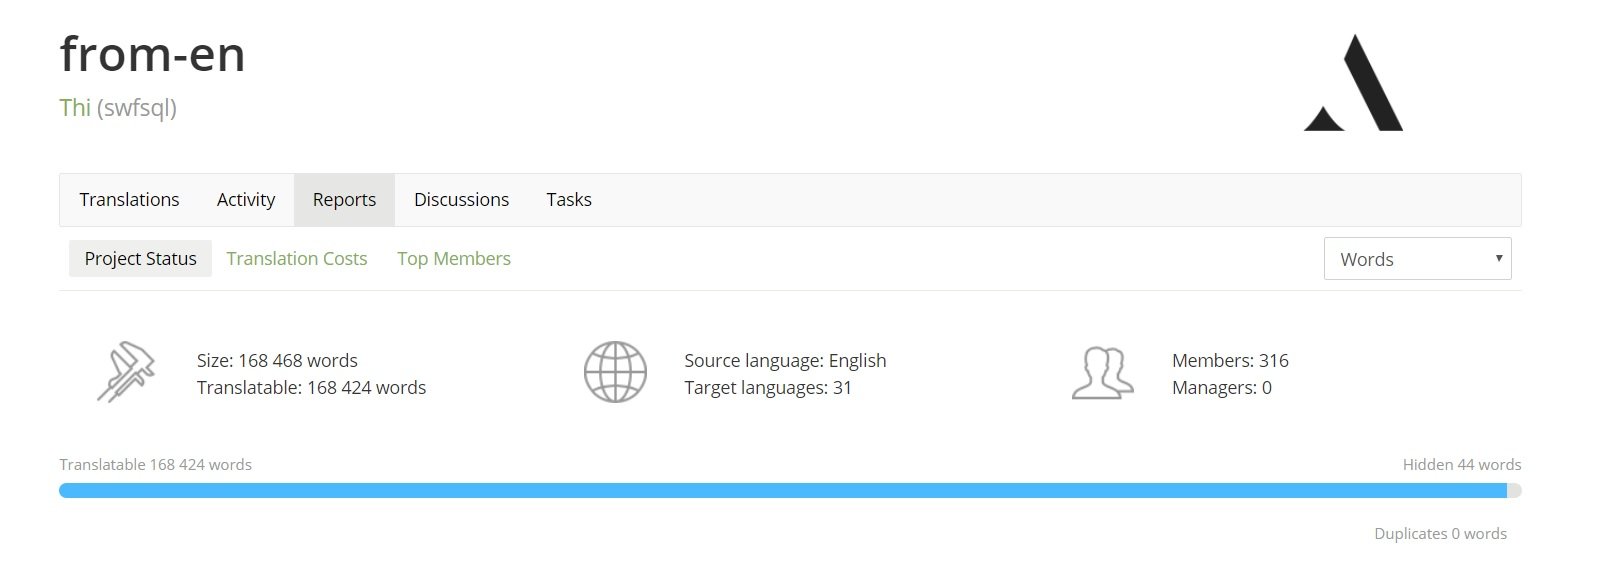The width and height of the screenshot is (1601, 579).
Task: Click 'Managers: 0' text
Action: pos(1222,388)
